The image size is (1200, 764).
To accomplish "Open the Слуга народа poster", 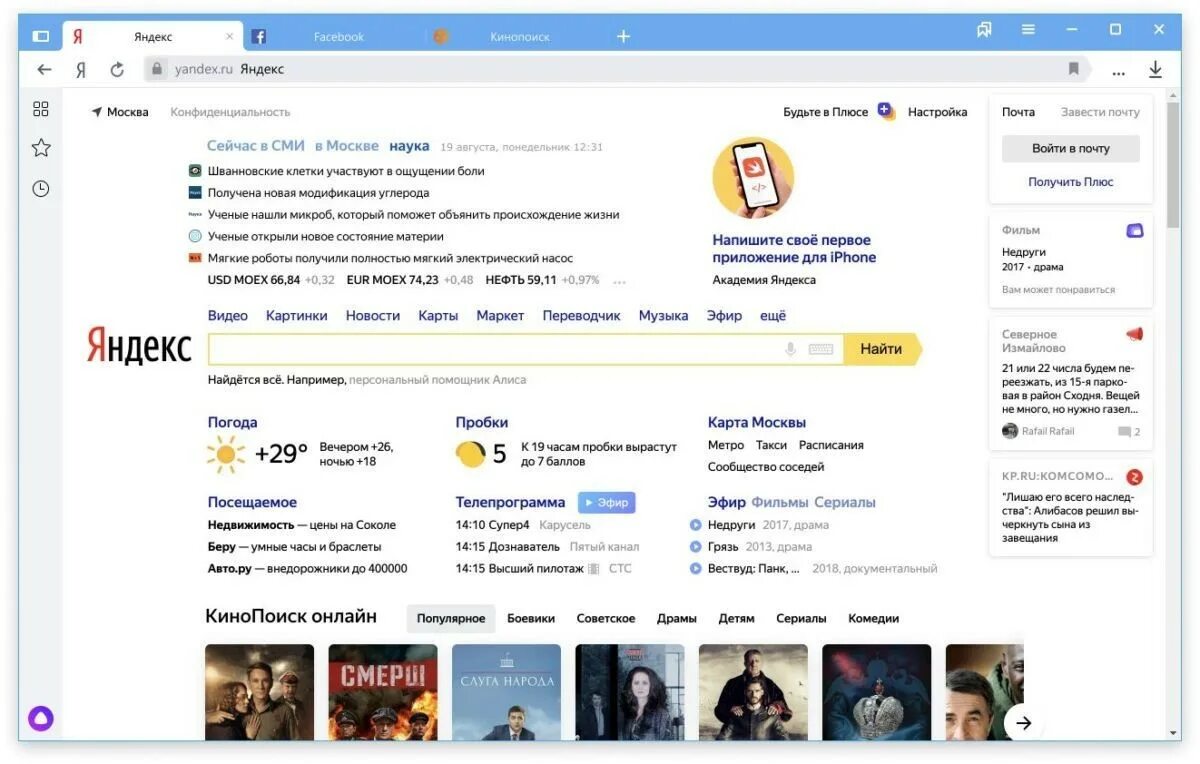I will click(506, 692).
